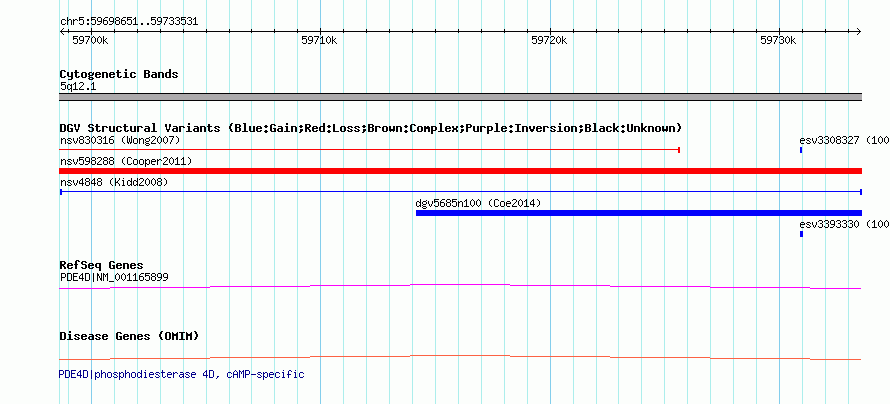This screenshot has height=404, width=890.
Task: Open PDE4D|NM_001165899 RefSeq gene label
Action: (x=114, y=277)
